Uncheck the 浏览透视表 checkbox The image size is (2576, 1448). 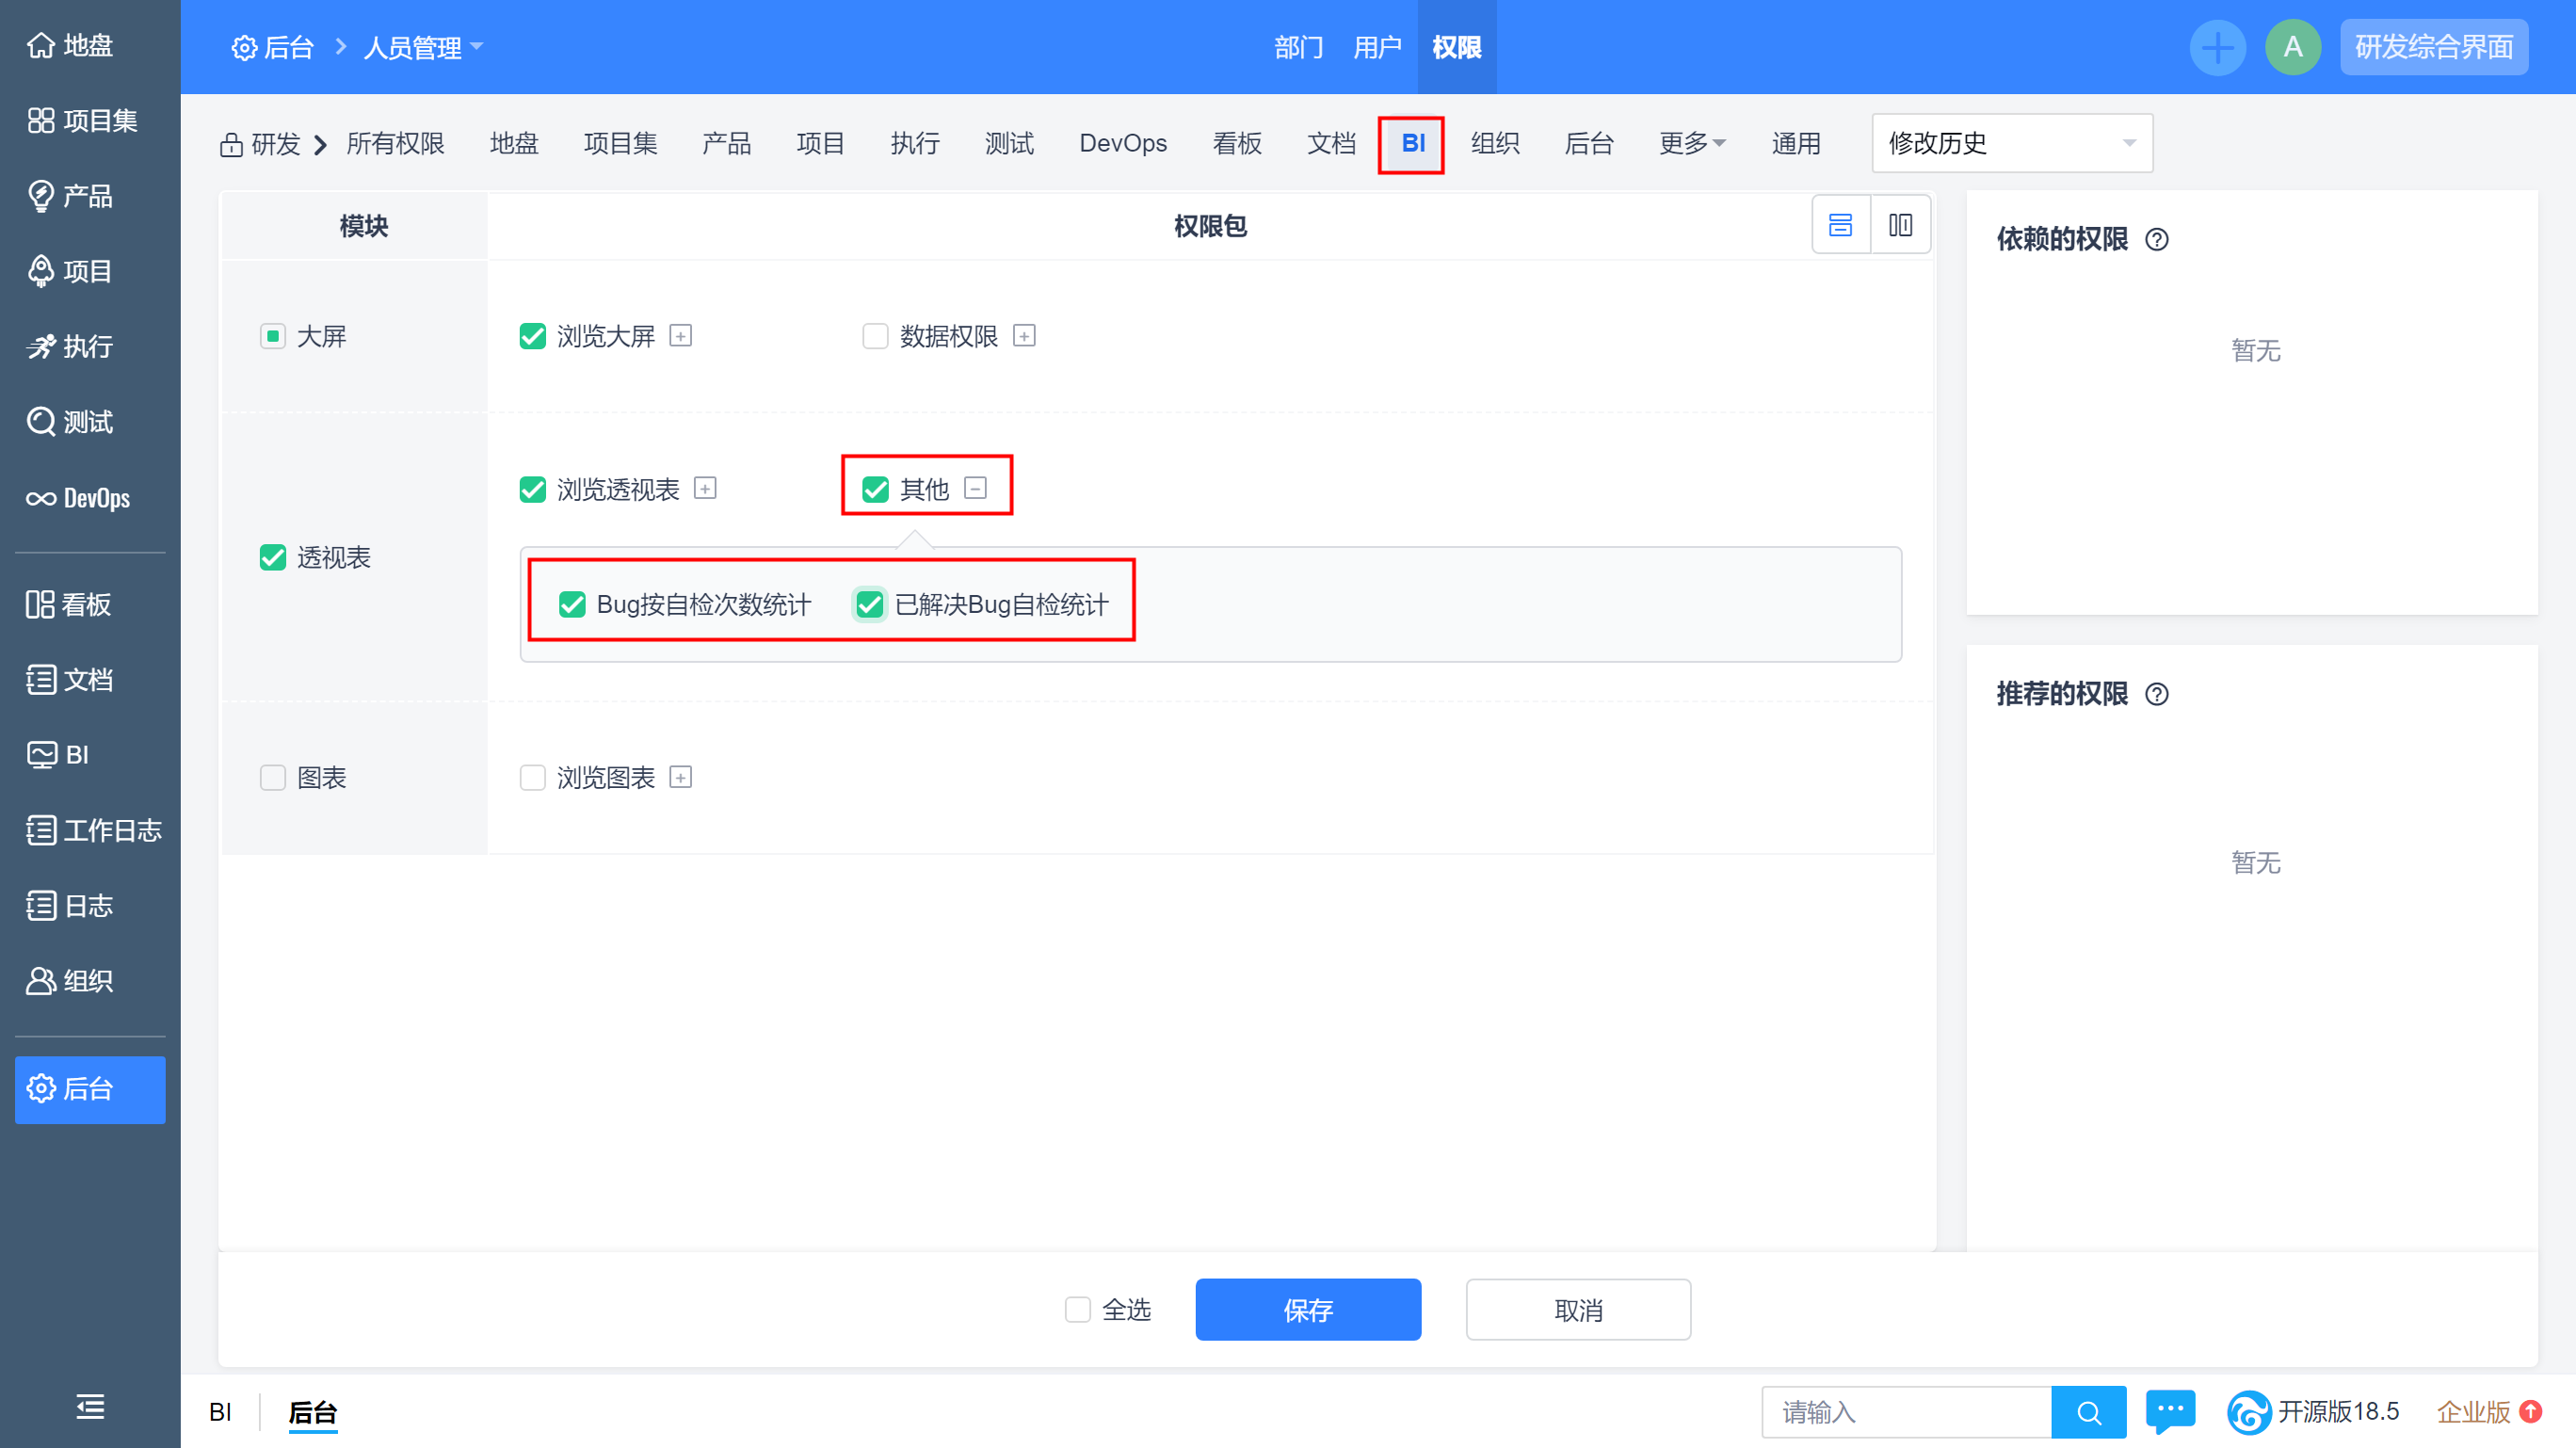(533, 489)
